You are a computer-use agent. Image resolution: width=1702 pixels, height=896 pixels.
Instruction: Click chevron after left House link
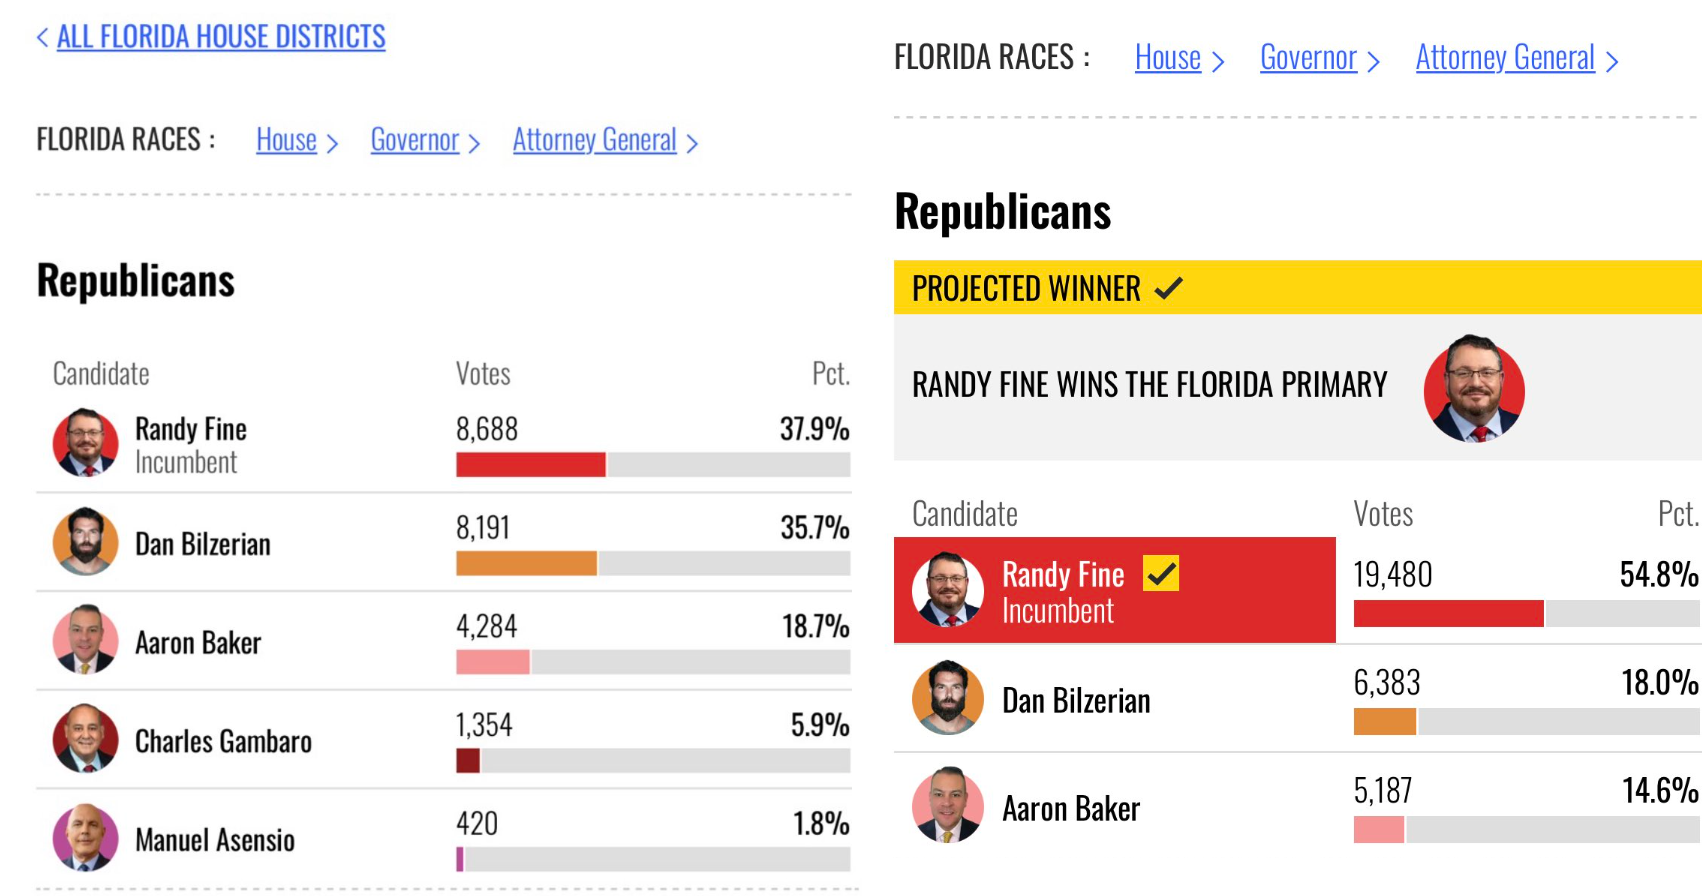(x=332, y=144)
